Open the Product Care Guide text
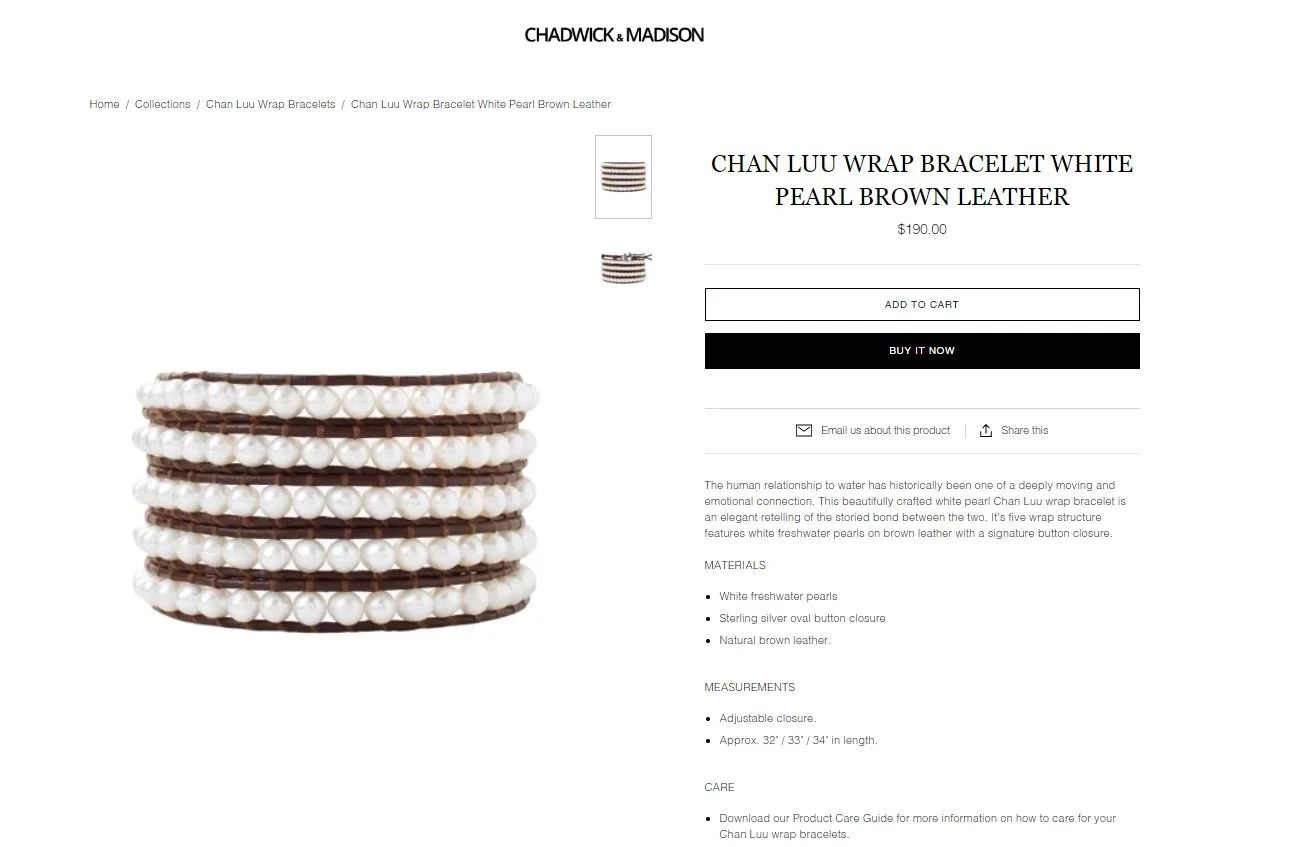The image size is (1295, 847). 842,818
